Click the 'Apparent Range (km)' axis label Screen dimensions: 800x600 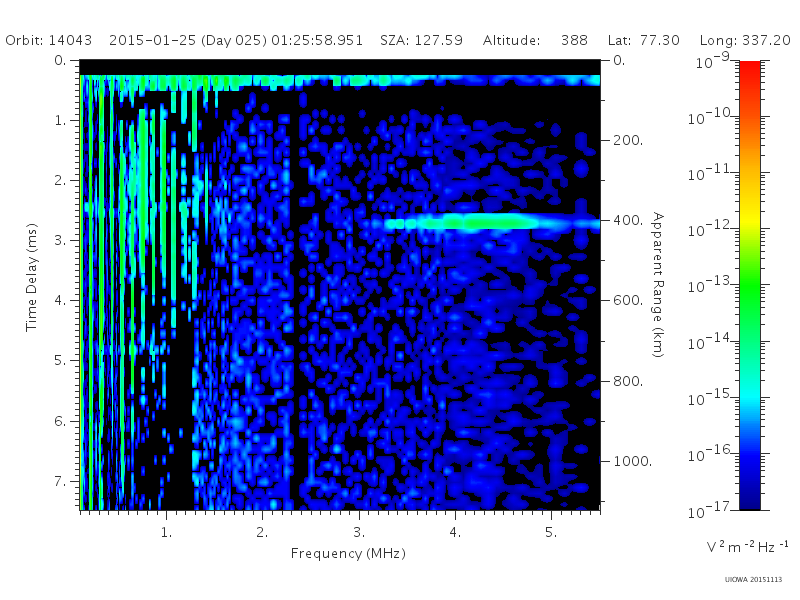[x=658, y=285]
